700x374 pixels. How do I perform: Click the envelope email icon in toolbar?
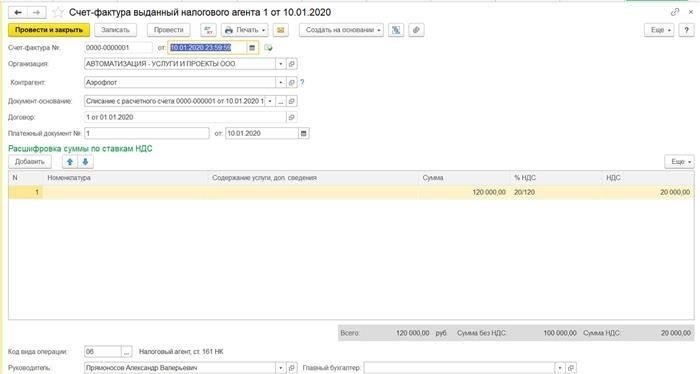click(280, 30)
